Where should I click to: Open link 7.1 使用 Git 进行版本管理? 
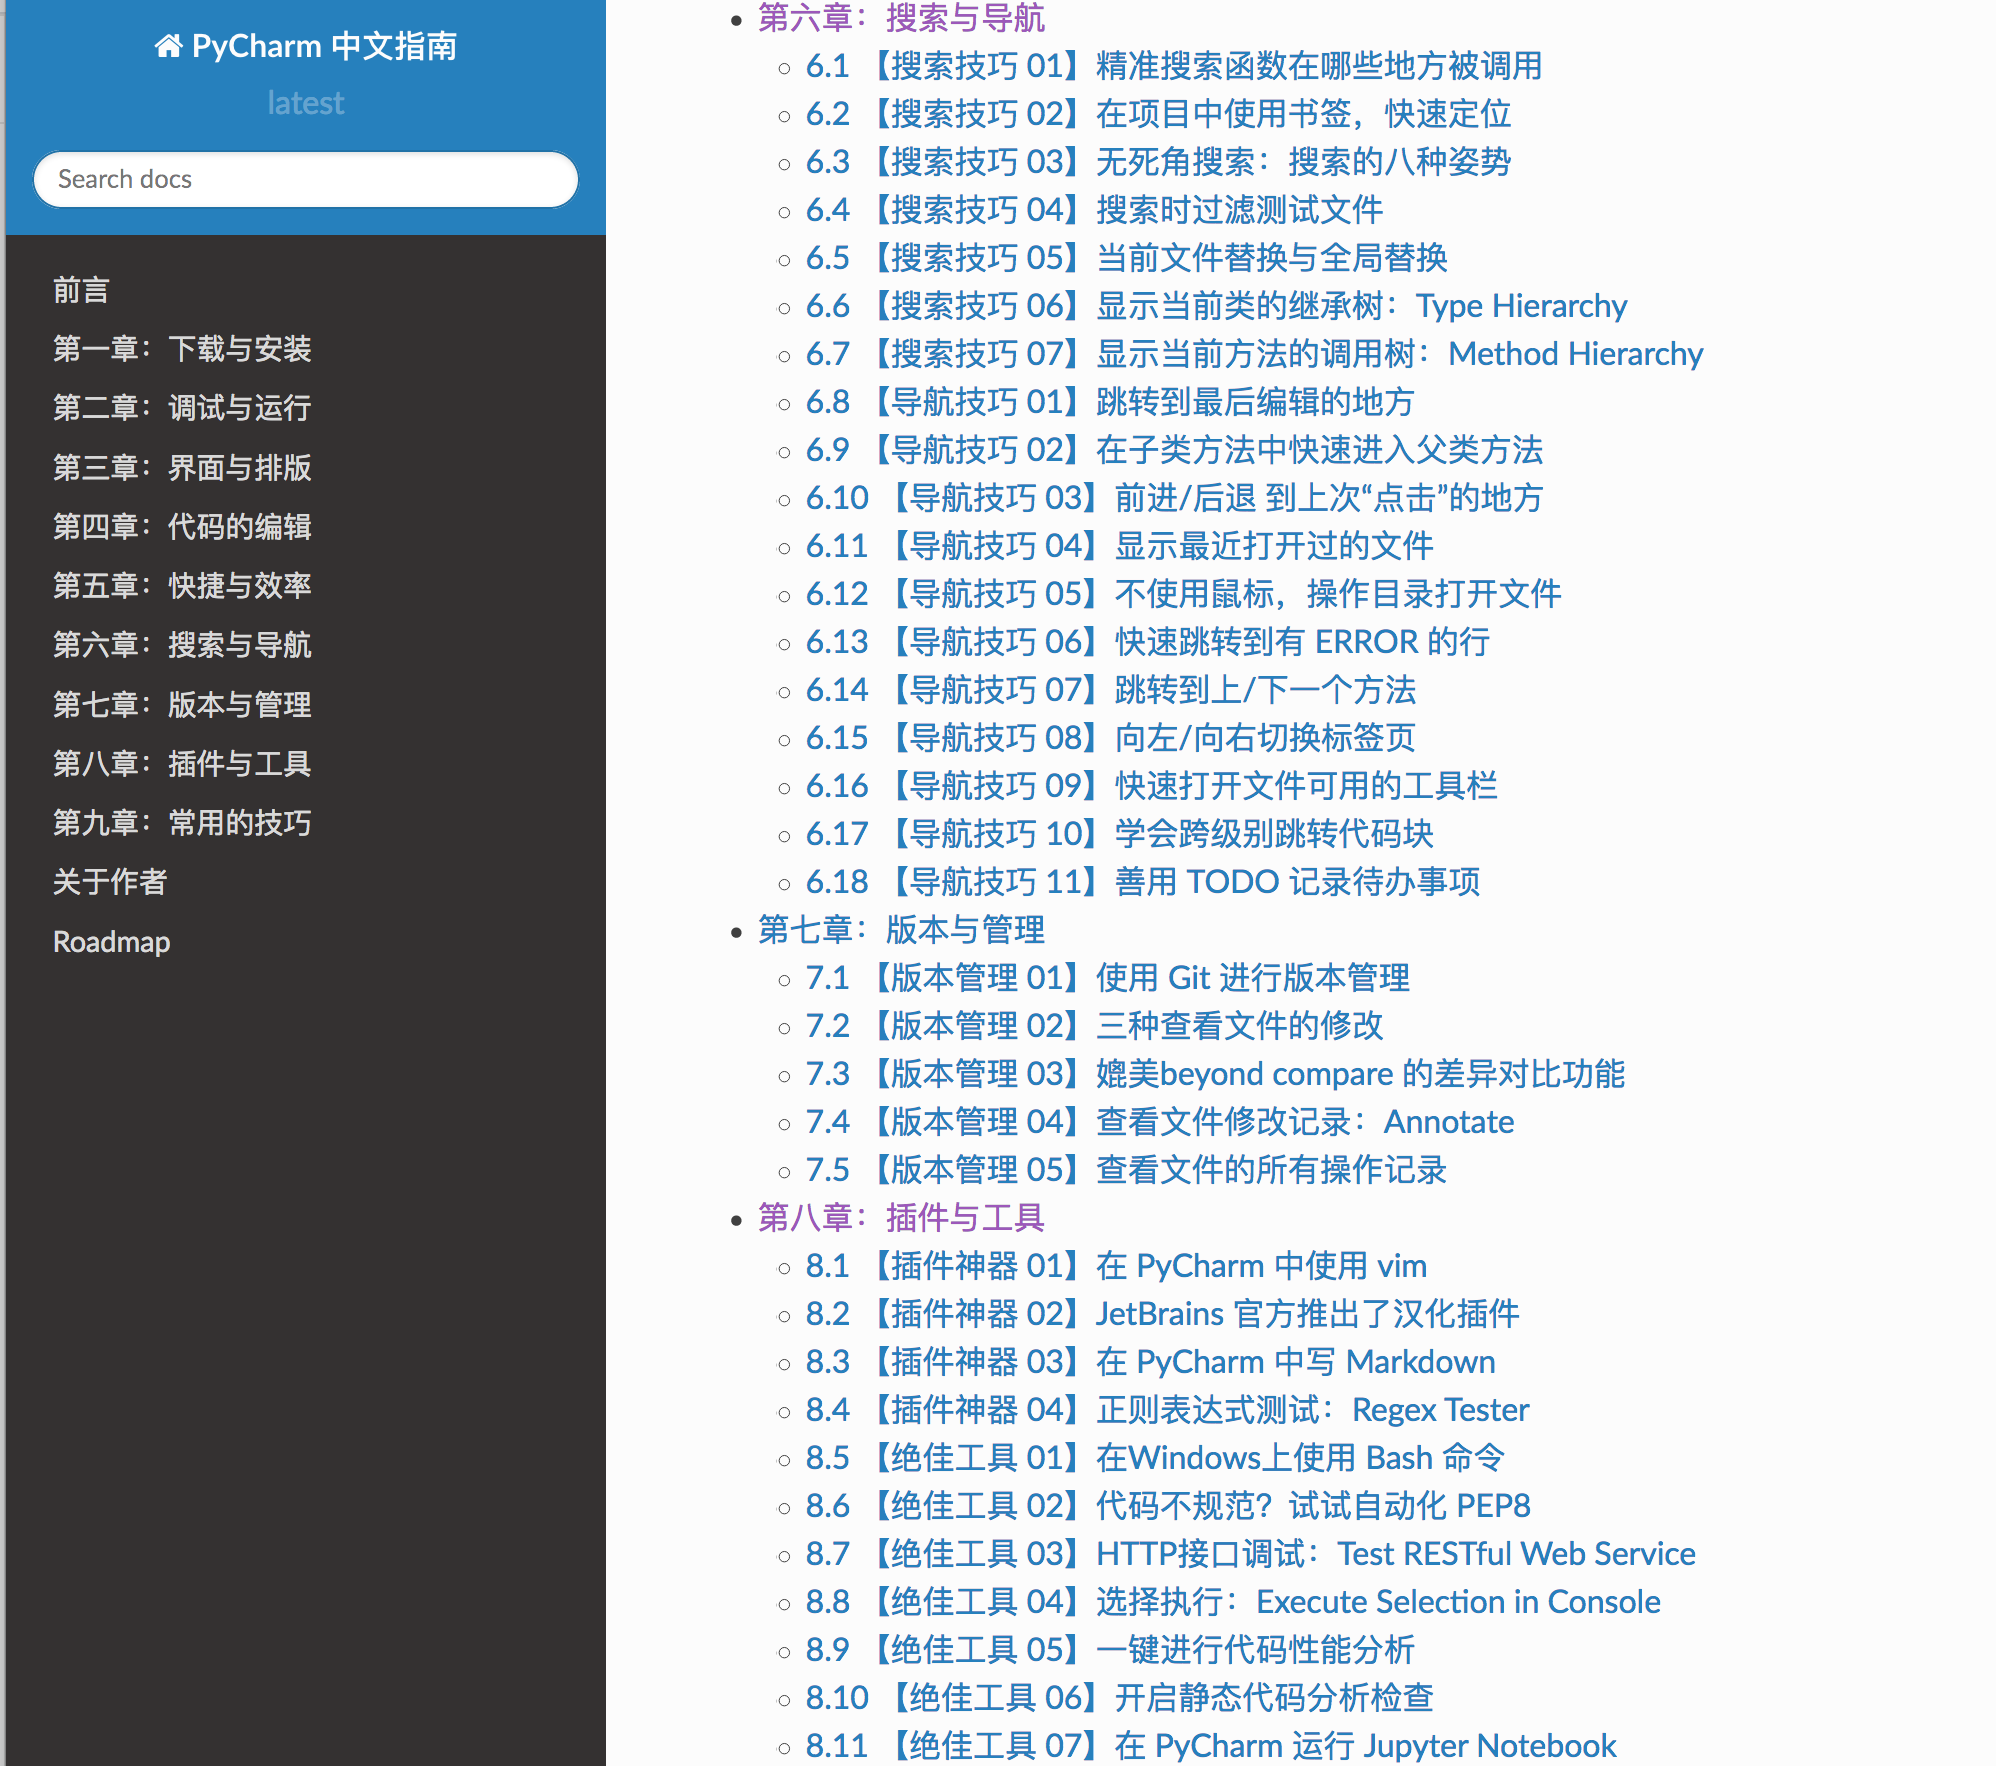click(1108, 978)
